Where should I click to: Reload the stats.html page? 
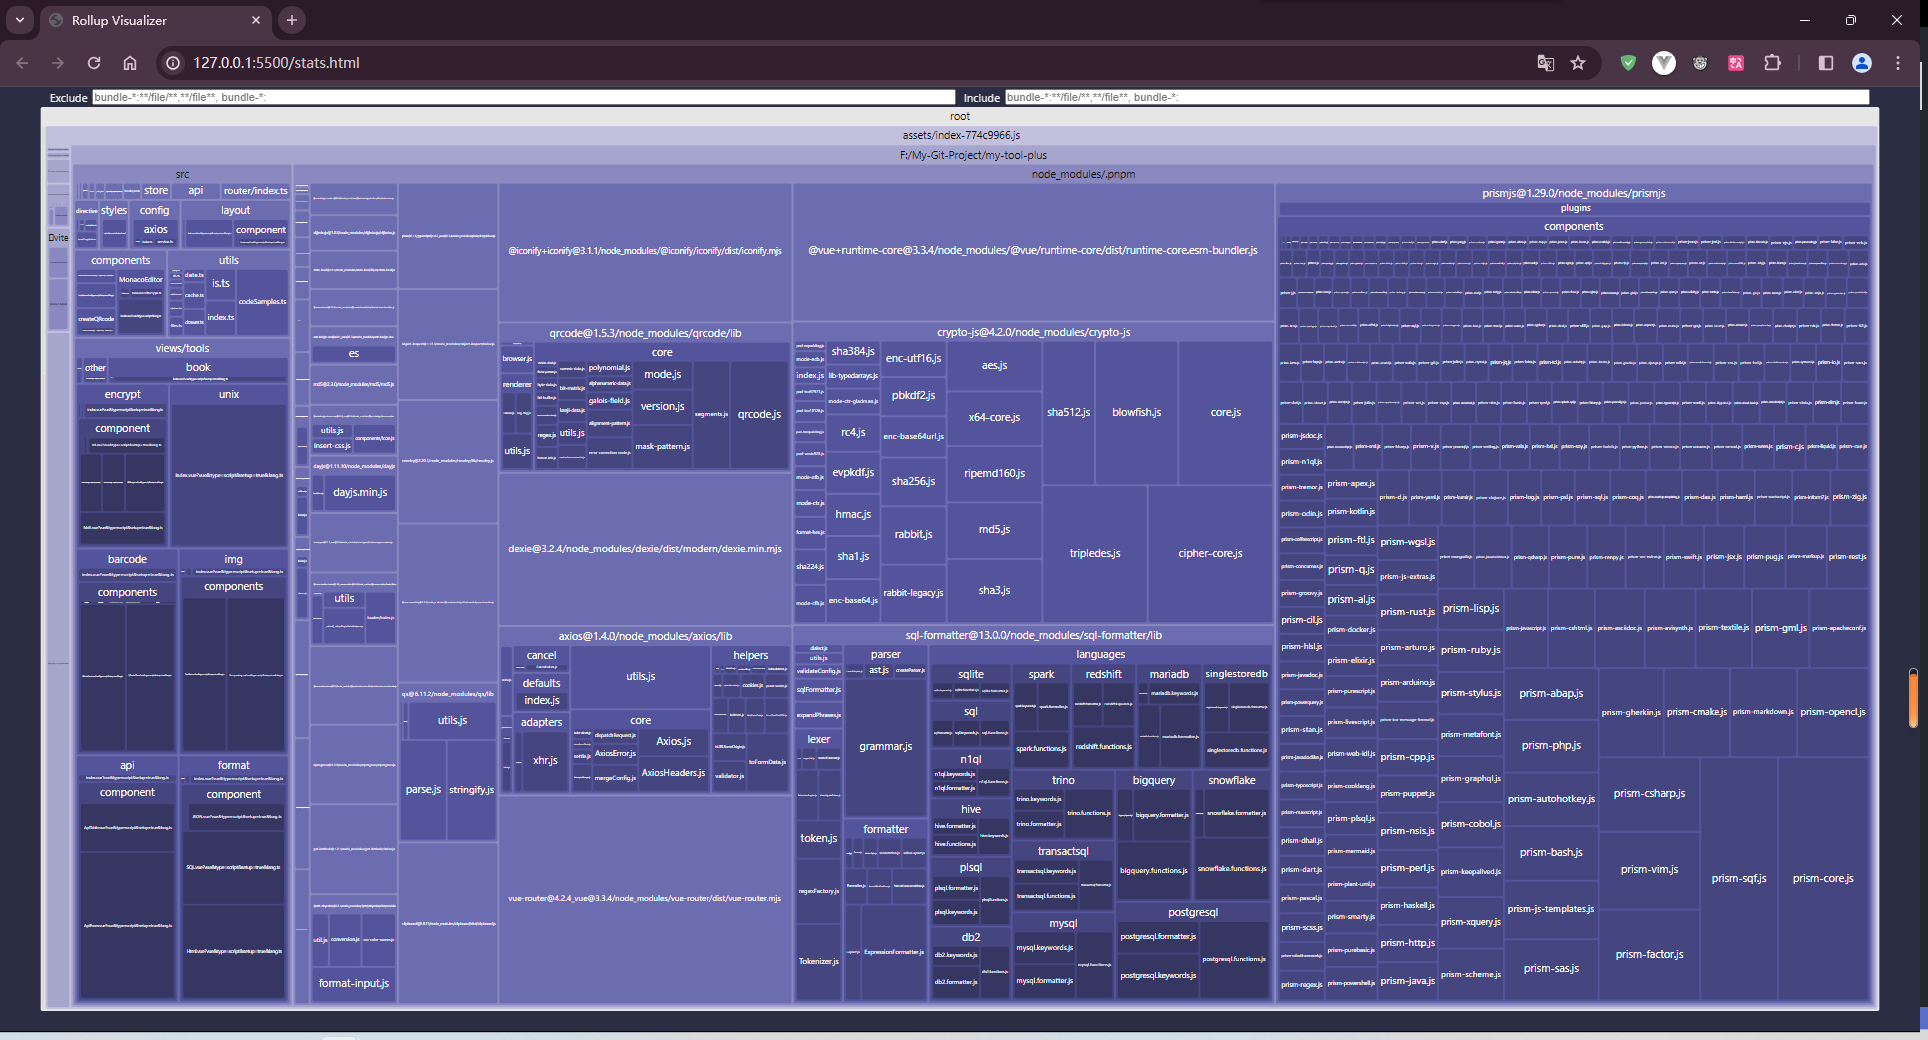pyautogui.click(x=94, y=63)
